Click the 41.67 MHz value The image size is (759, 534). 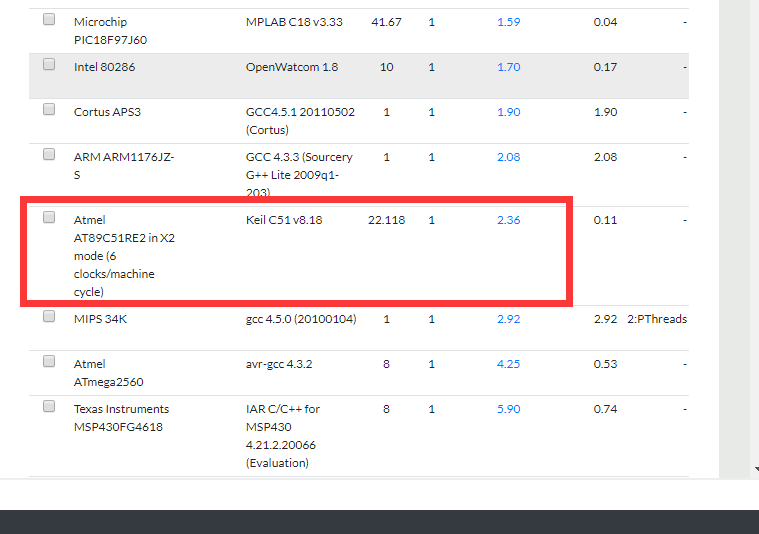pos(386,22)
